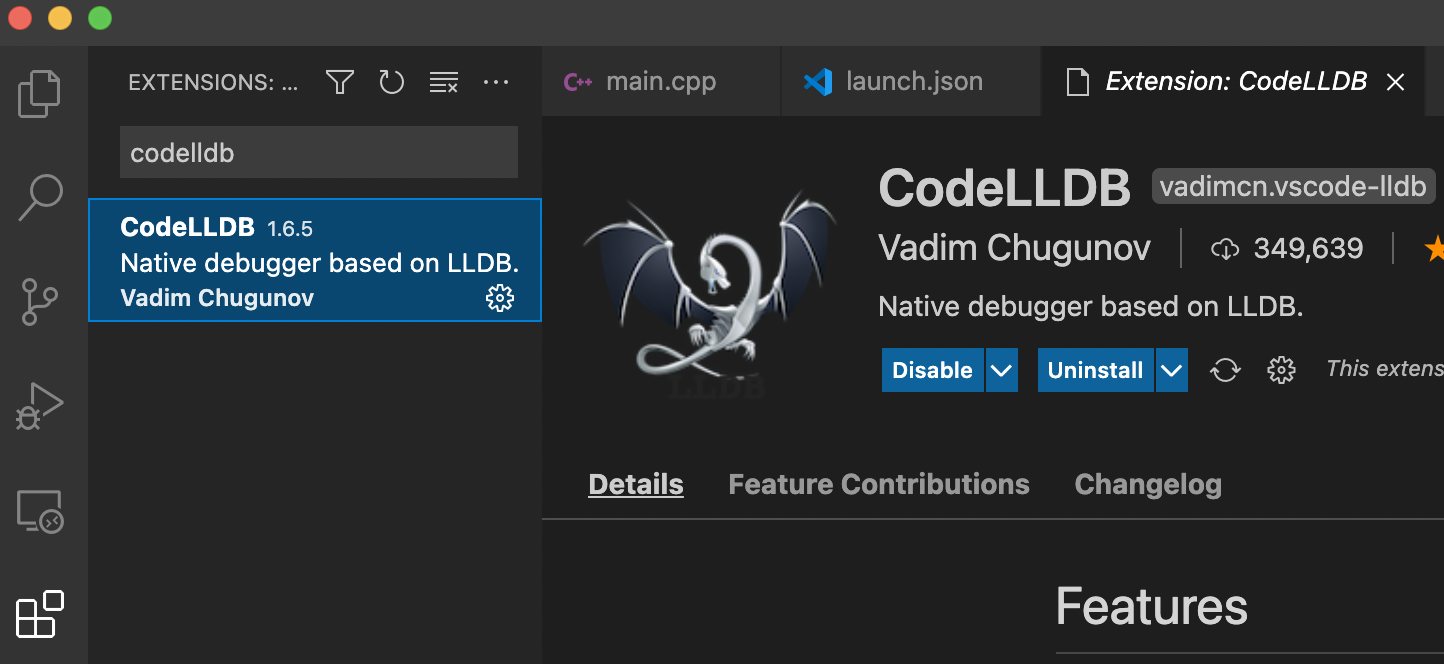Switch to the main.cpp tab
Image resolution: width=1444 pixels, height=664 pixels.
pos(661,81)
